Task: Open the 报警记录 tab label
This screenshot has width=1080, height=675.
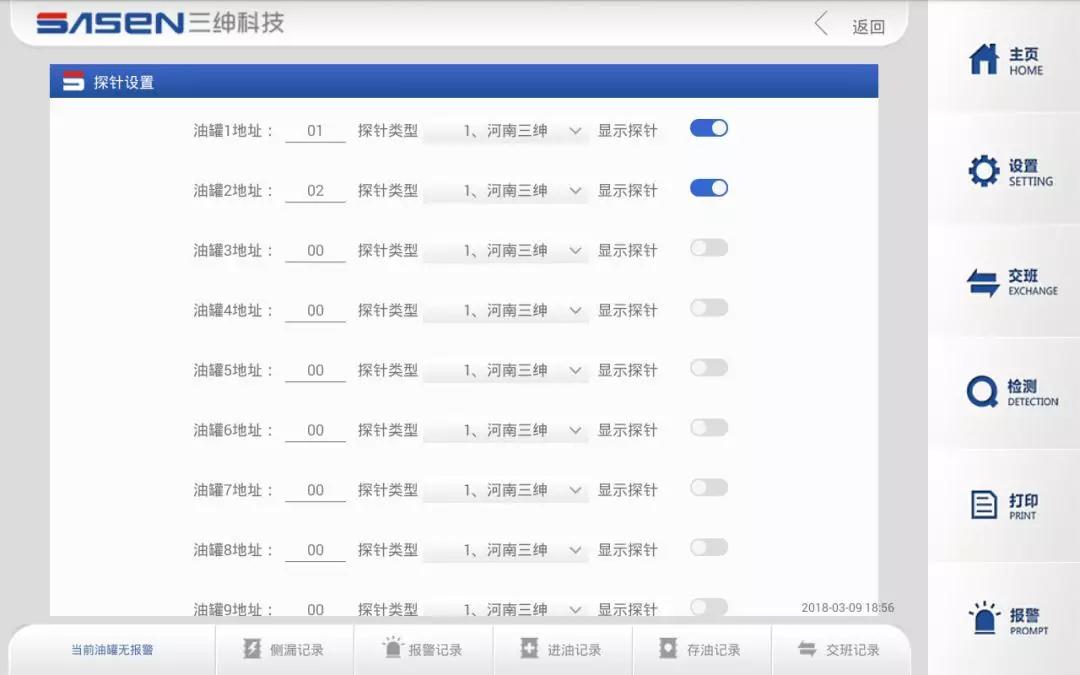Action: coord(435,650)
